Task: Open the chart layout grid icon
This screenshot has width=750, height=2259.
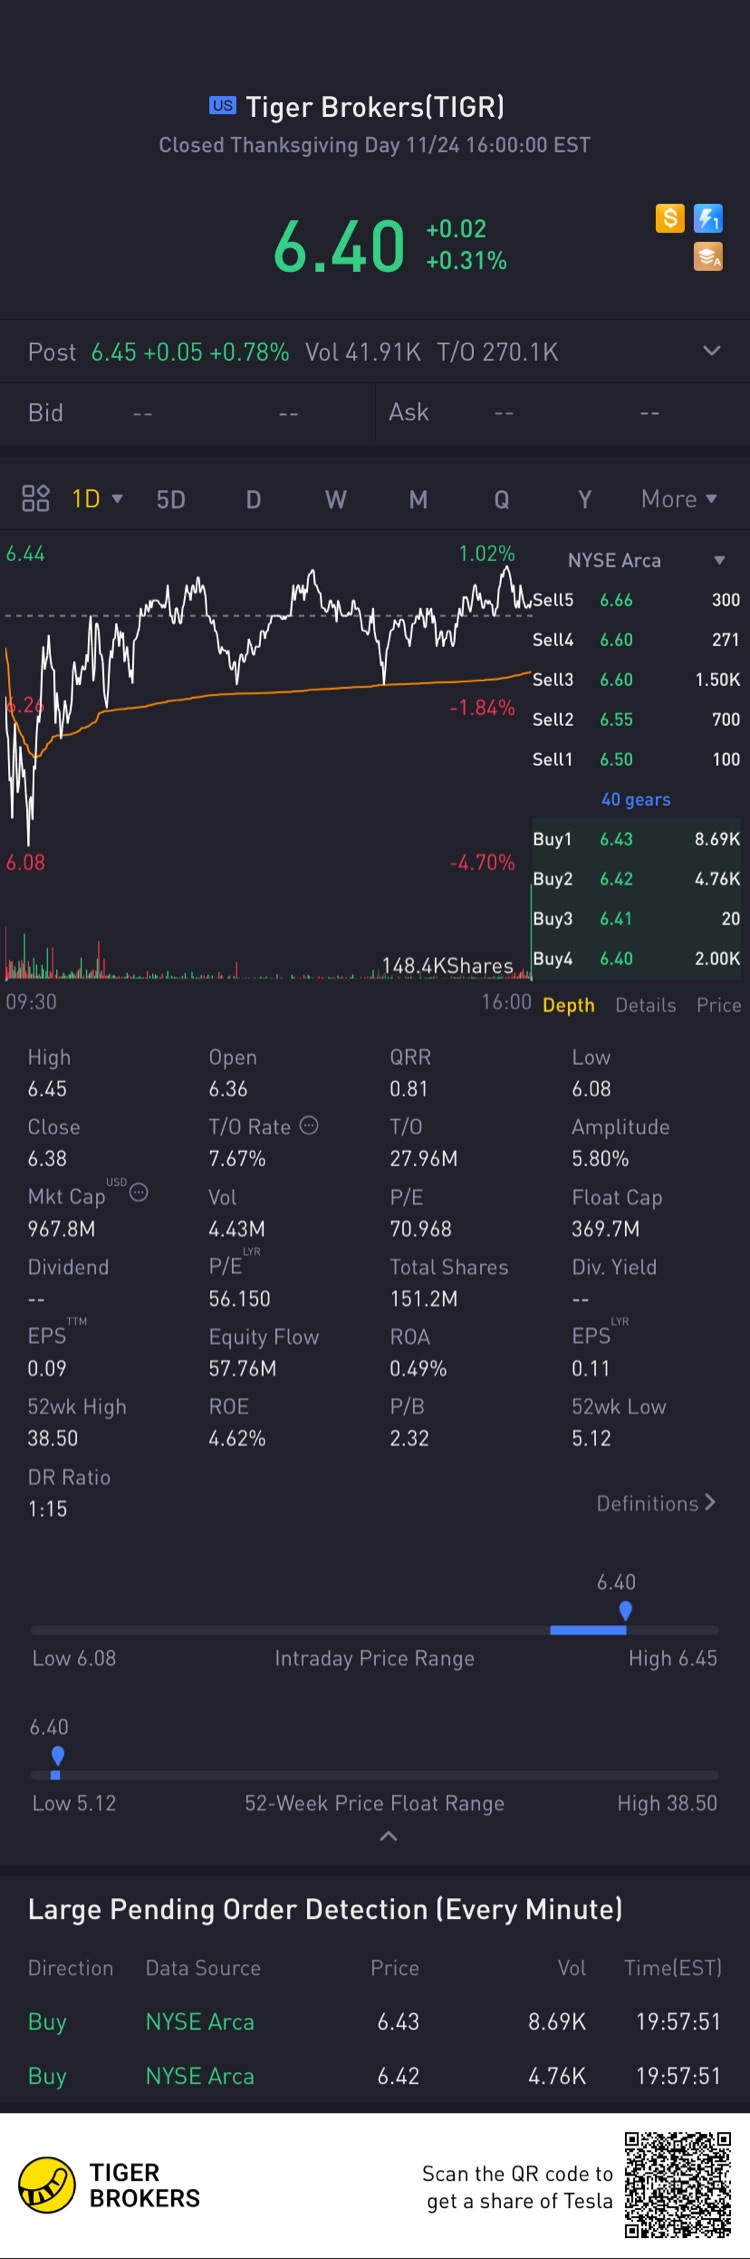Action: pos(36,498)
